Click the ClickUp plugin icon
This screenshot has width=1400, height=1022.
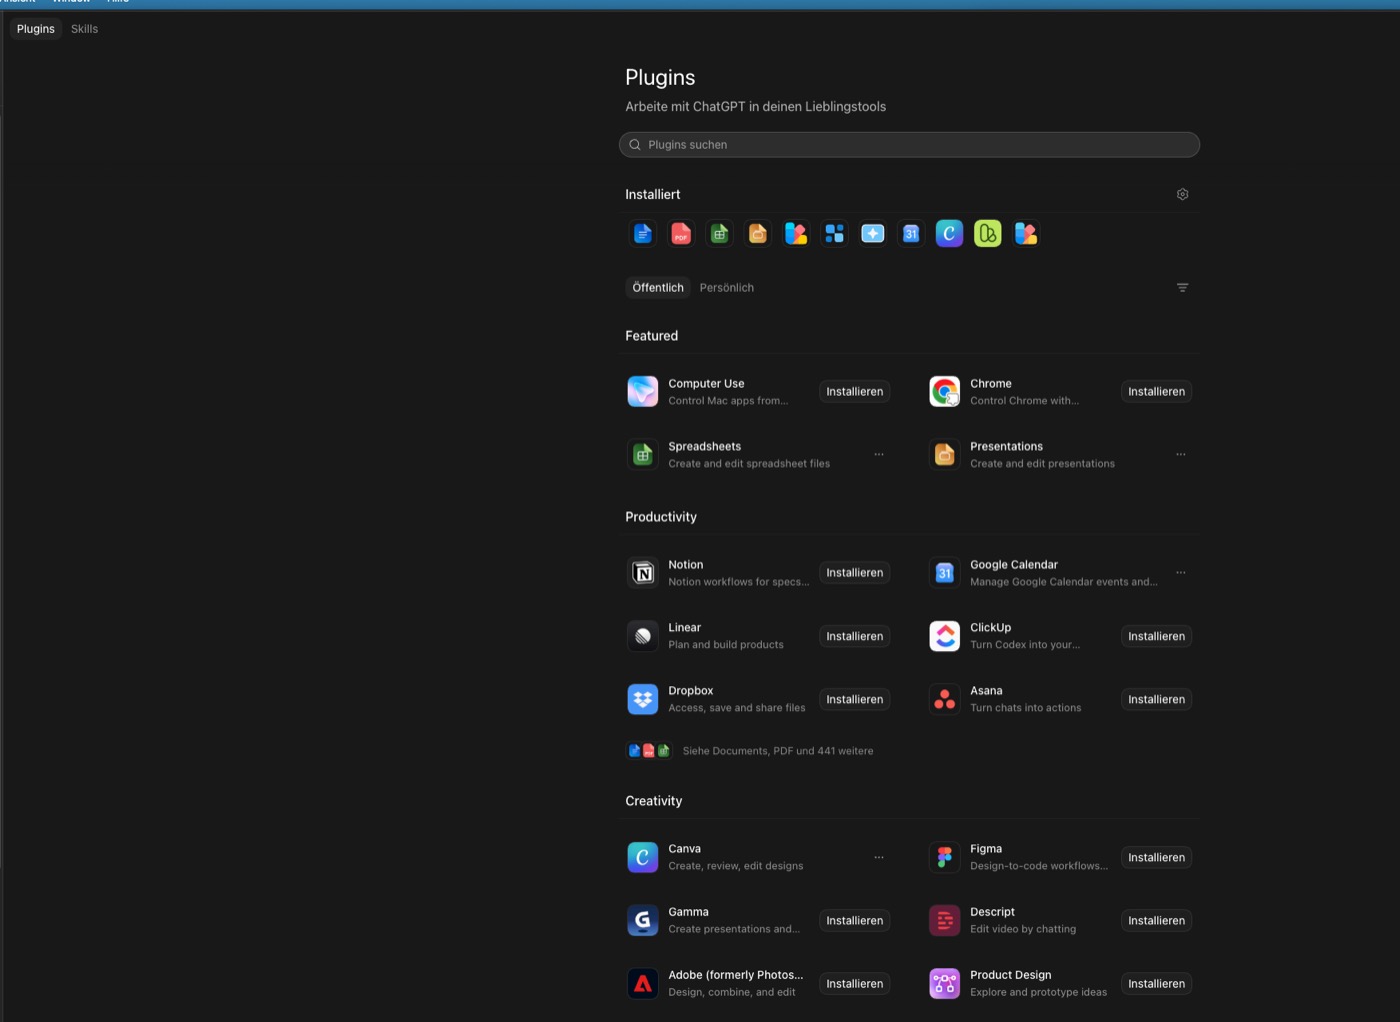[945, 636]
